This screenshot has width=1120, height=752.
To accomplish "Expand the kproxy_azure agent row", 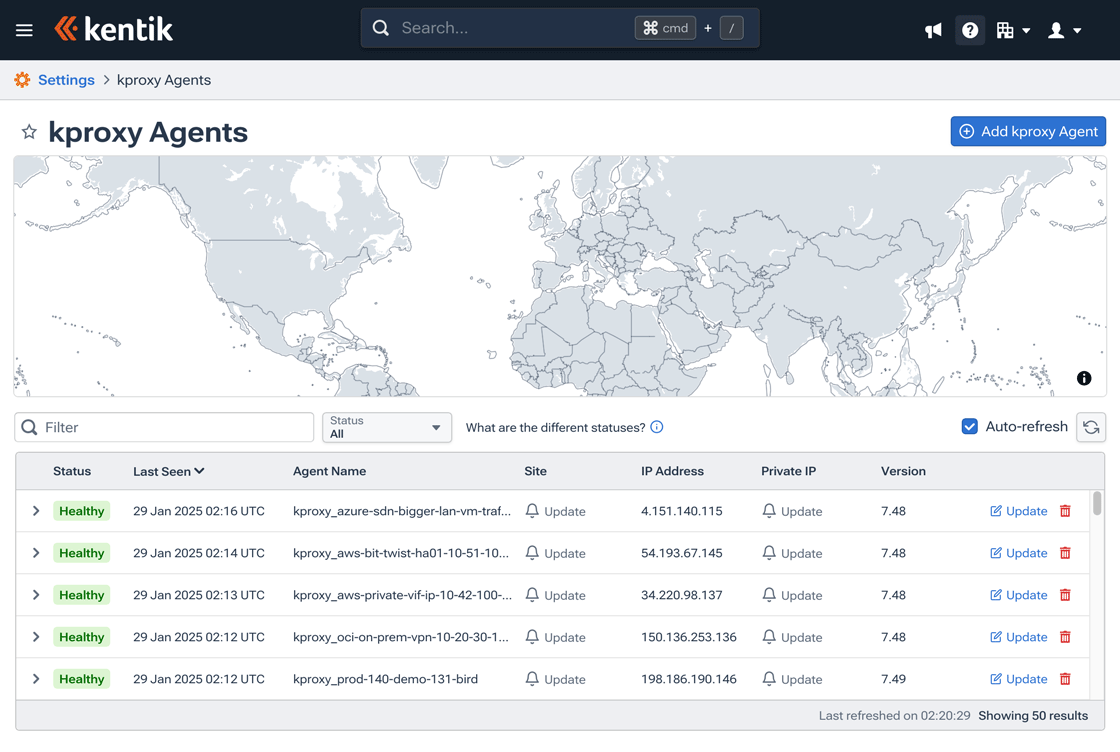I will pyautogui.click(x=36, y=510).
